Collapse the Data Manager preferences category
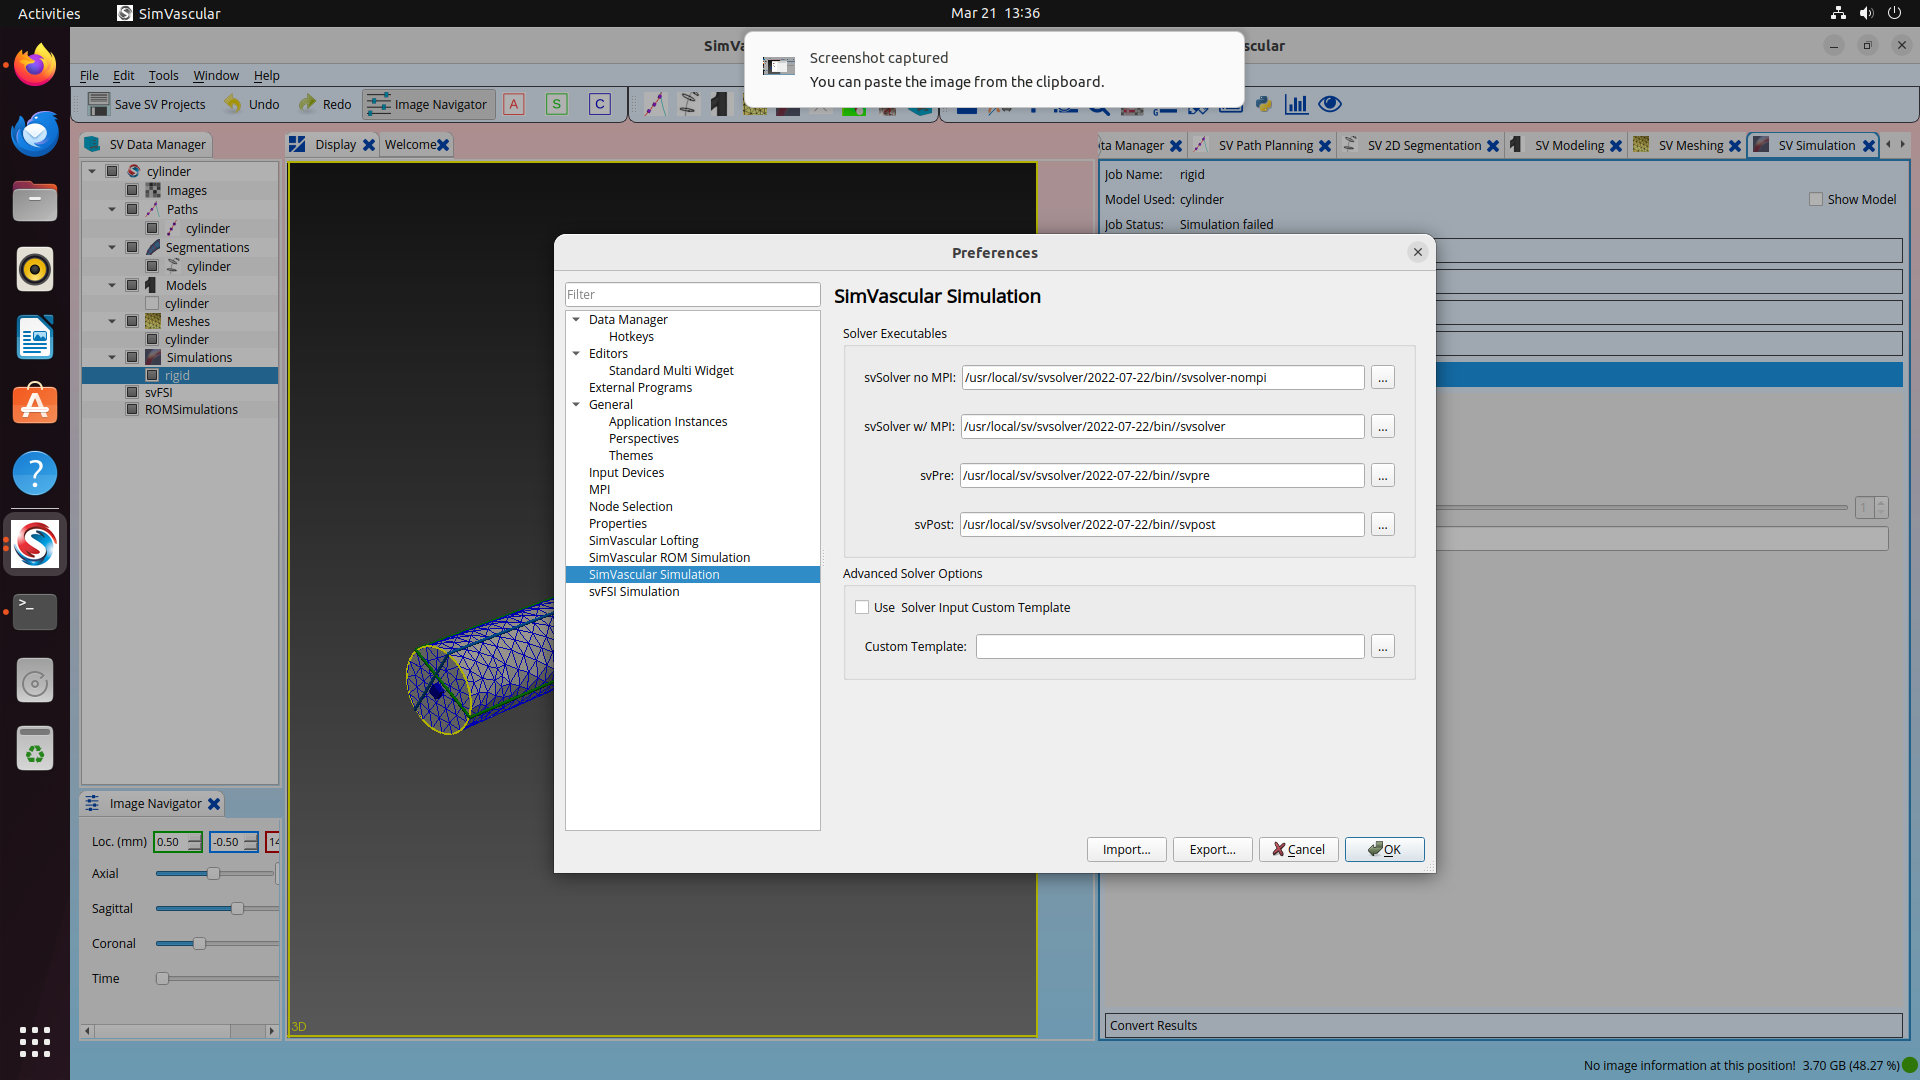Screen dimensions: 1920x1080 [576, 319]
